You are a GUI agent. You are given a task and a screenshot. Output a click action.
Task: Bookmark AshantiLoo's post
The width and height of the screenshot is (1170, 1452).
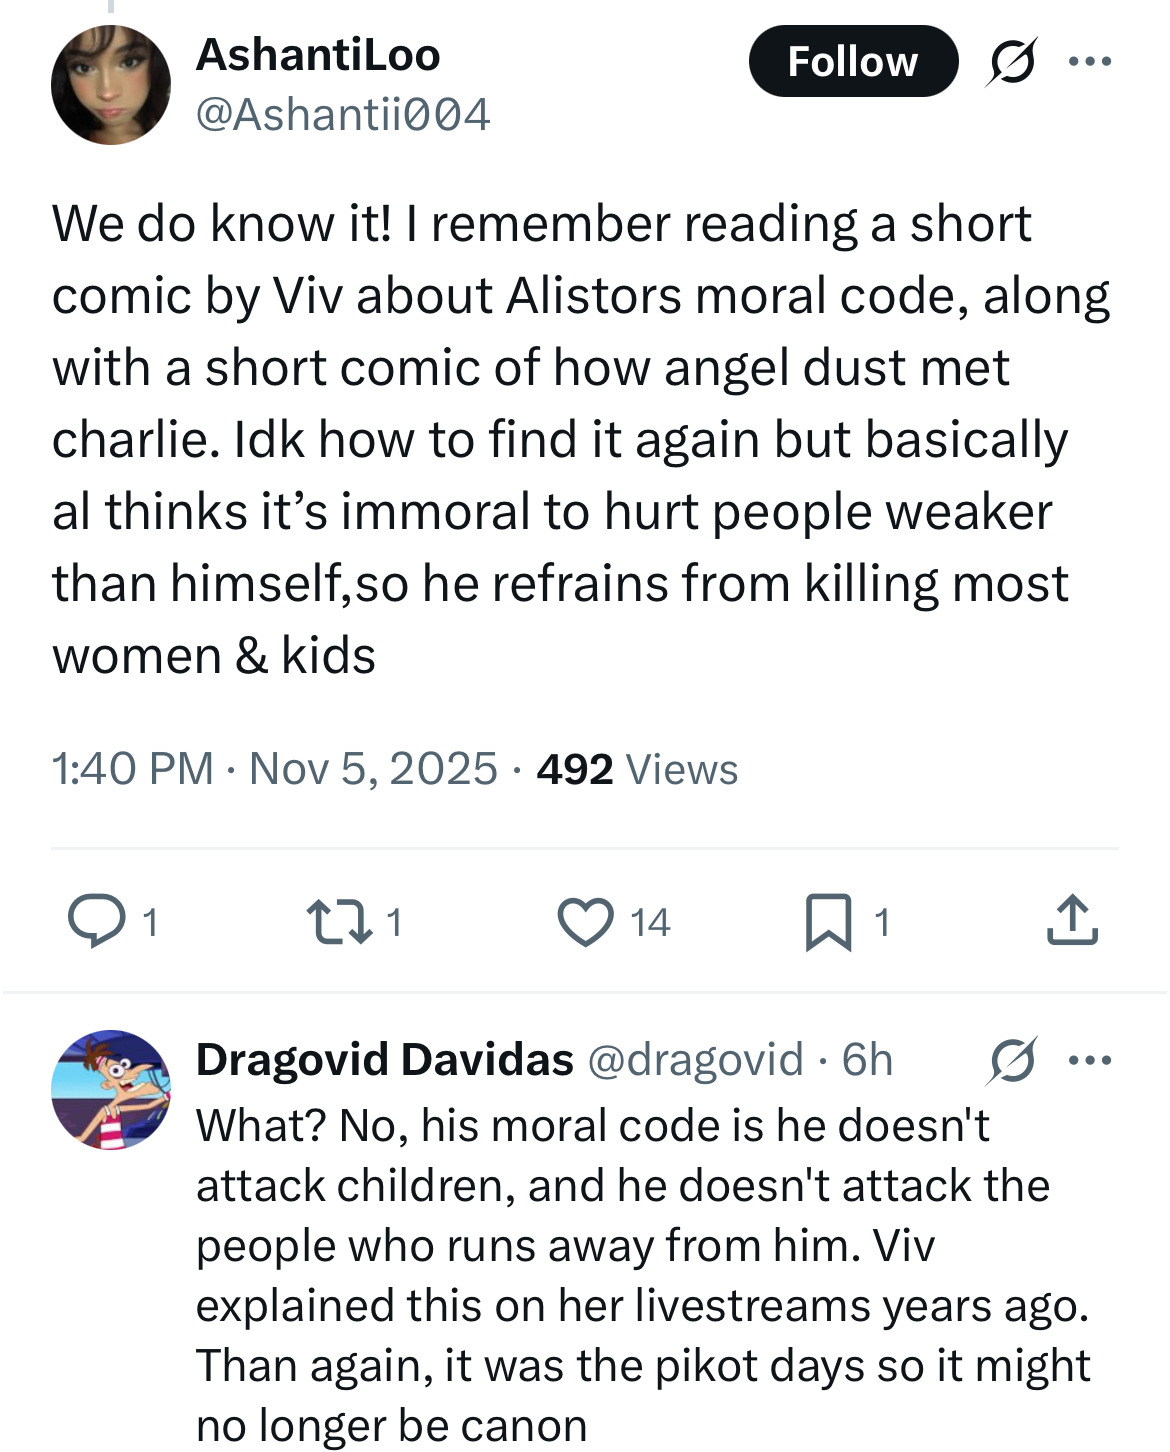tap(829, 921)
